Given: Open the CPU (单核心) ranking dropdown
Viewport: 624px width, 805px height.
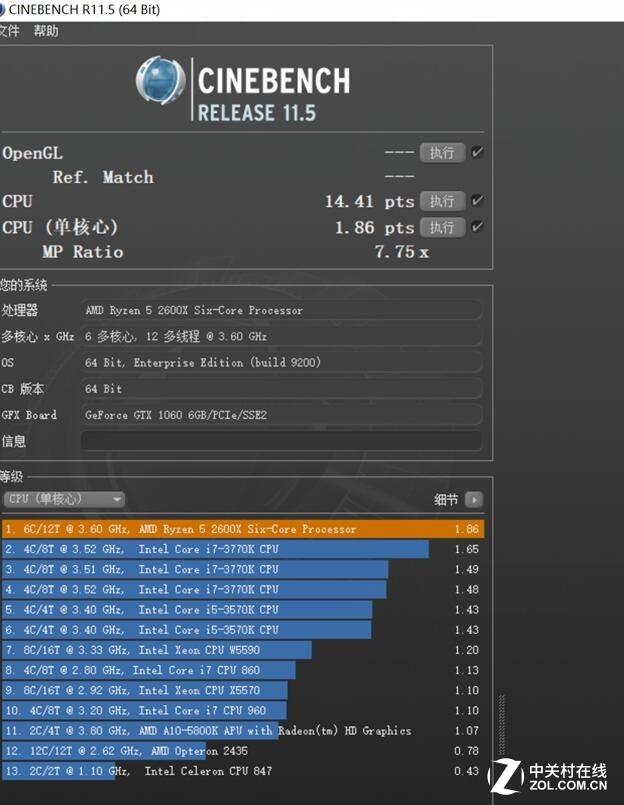Looking at the screenshot, I should click(x=64, y=499).
